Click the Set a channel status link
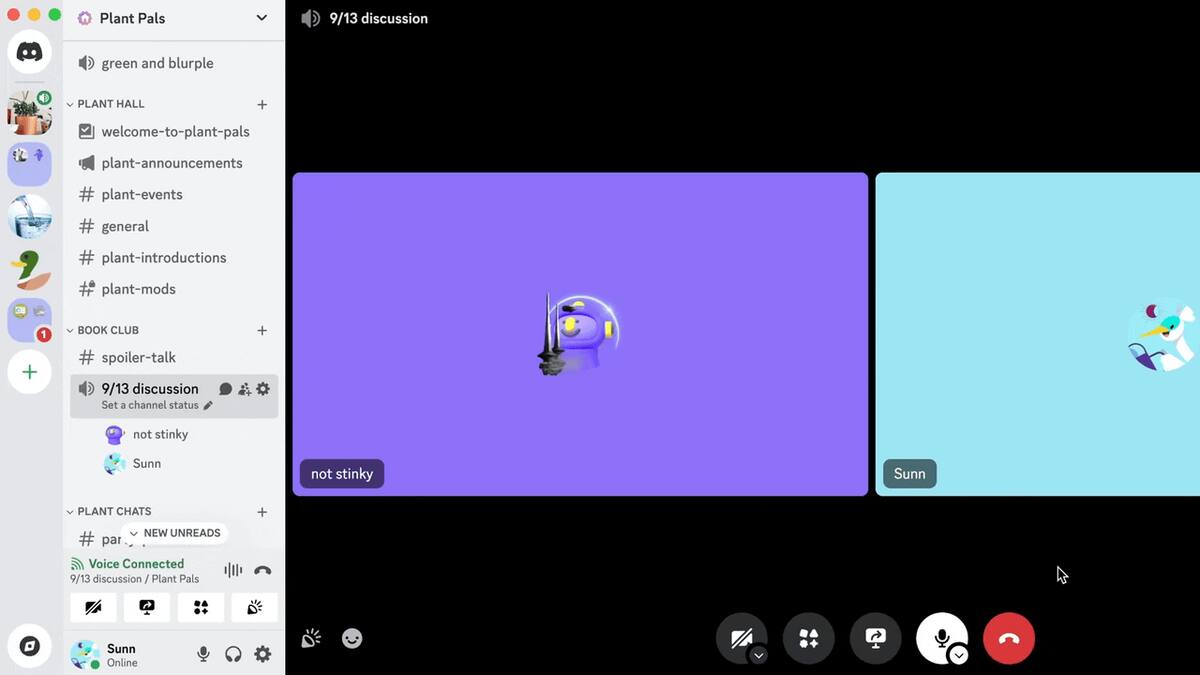The height and width of the screenshot is (675, 1200). click(150, 405)
